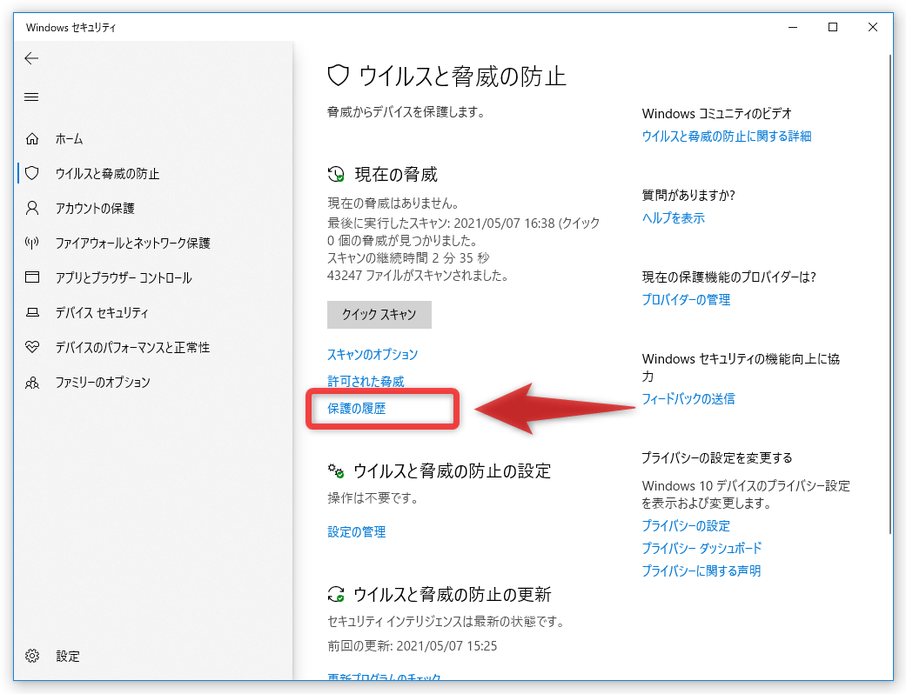
Task: Click the text スキャンの継続時間 2 分 35 秒
Action: point(409,258)
